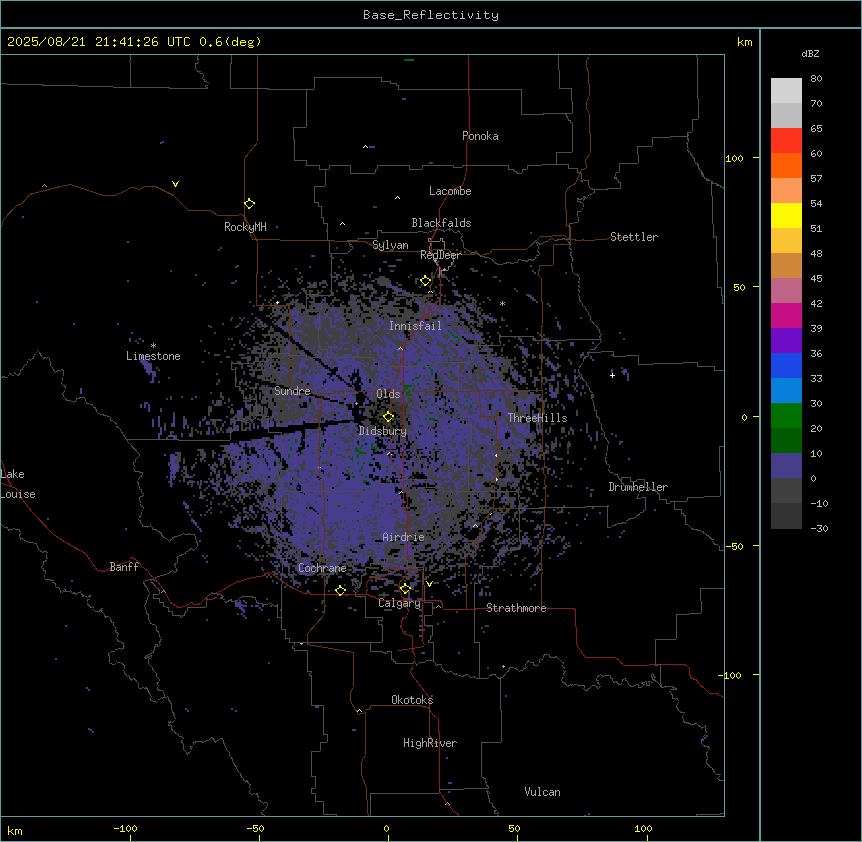The height and width of the screenshot is (842, 862).
Task: Click the -30 value on the dBZ scale
Action: pos(819,528)
